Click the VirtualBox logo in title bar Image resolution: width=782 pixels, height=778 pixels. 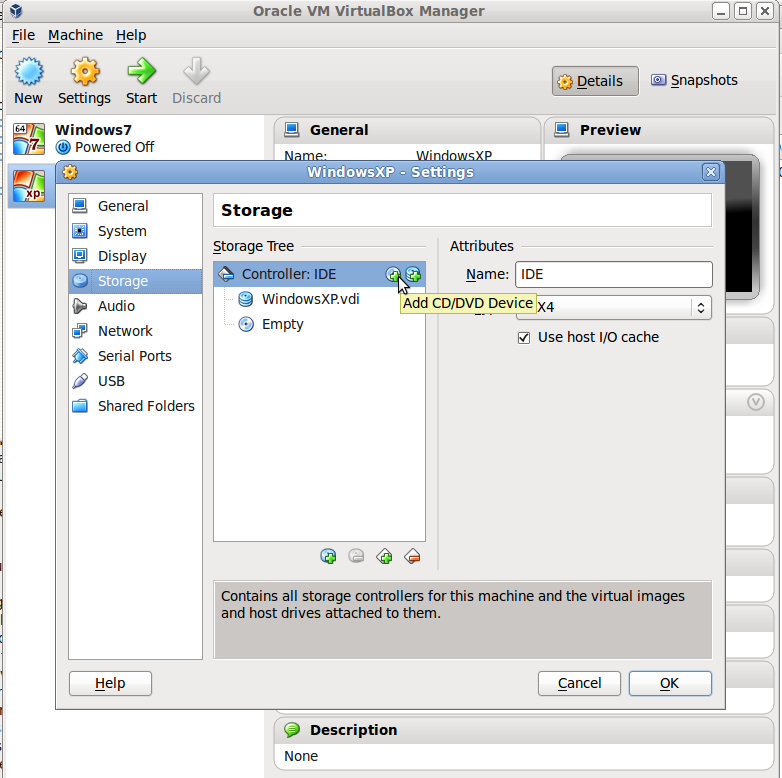click(15, 10)
